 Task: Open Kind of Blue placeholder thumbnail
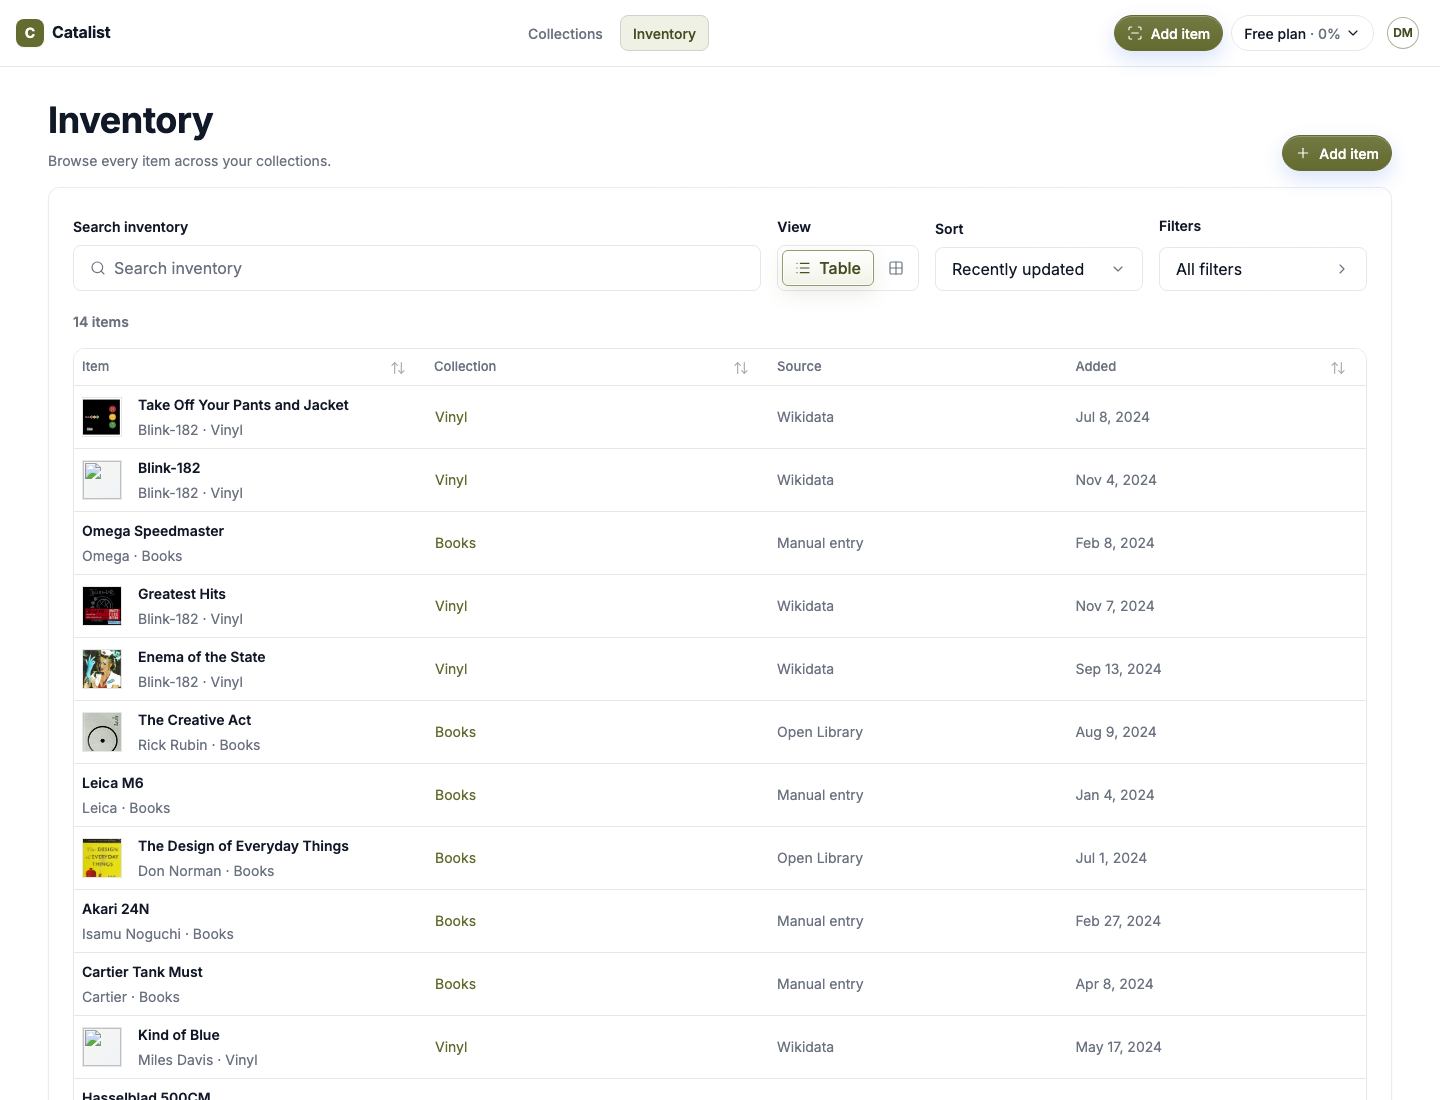(x=102, y=1047)
